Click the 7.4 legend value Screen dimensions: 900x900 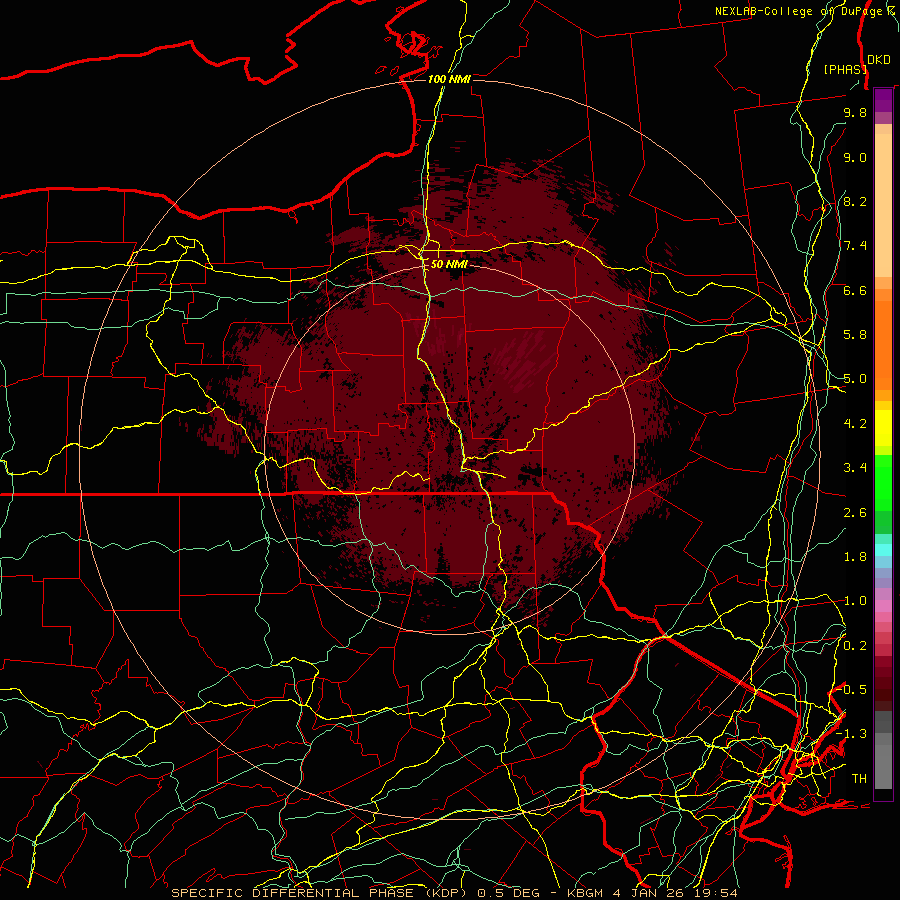(855, 246)
